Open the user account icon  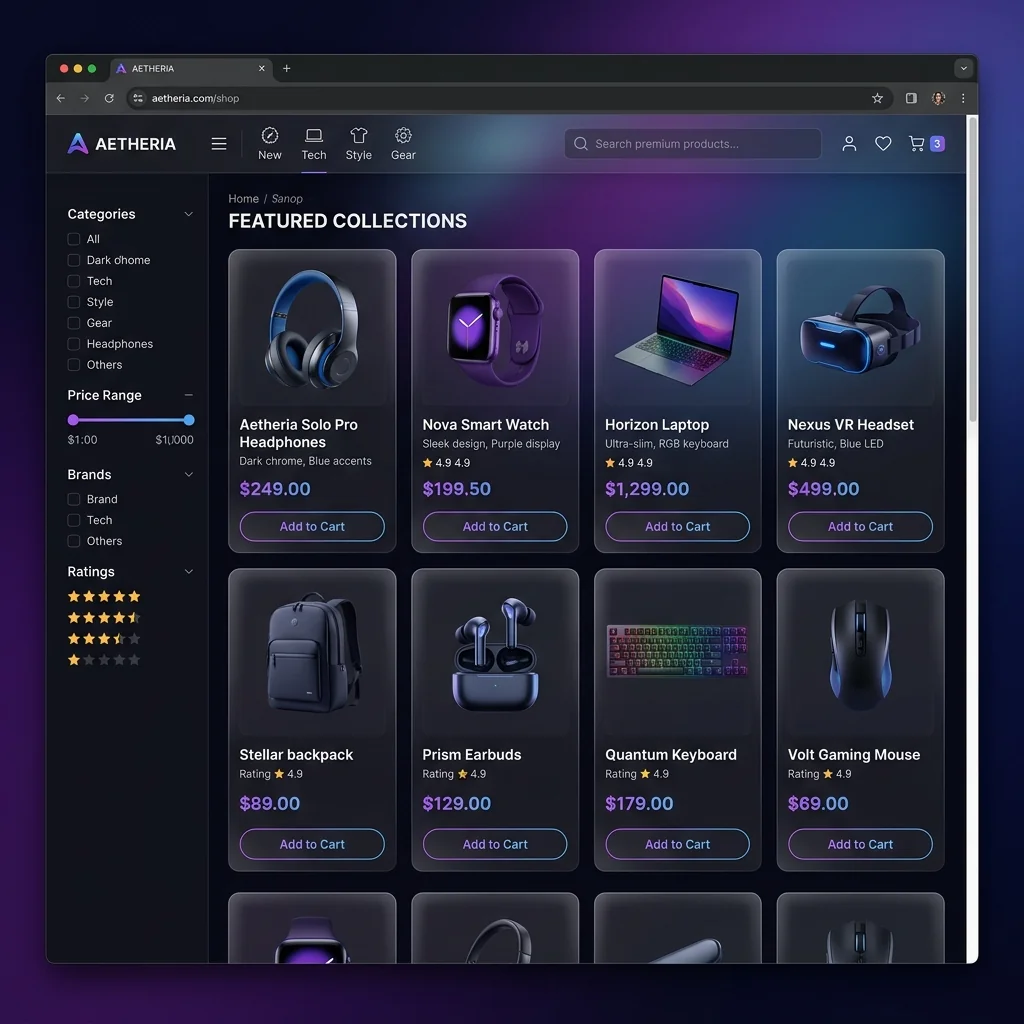coord(849,144)
